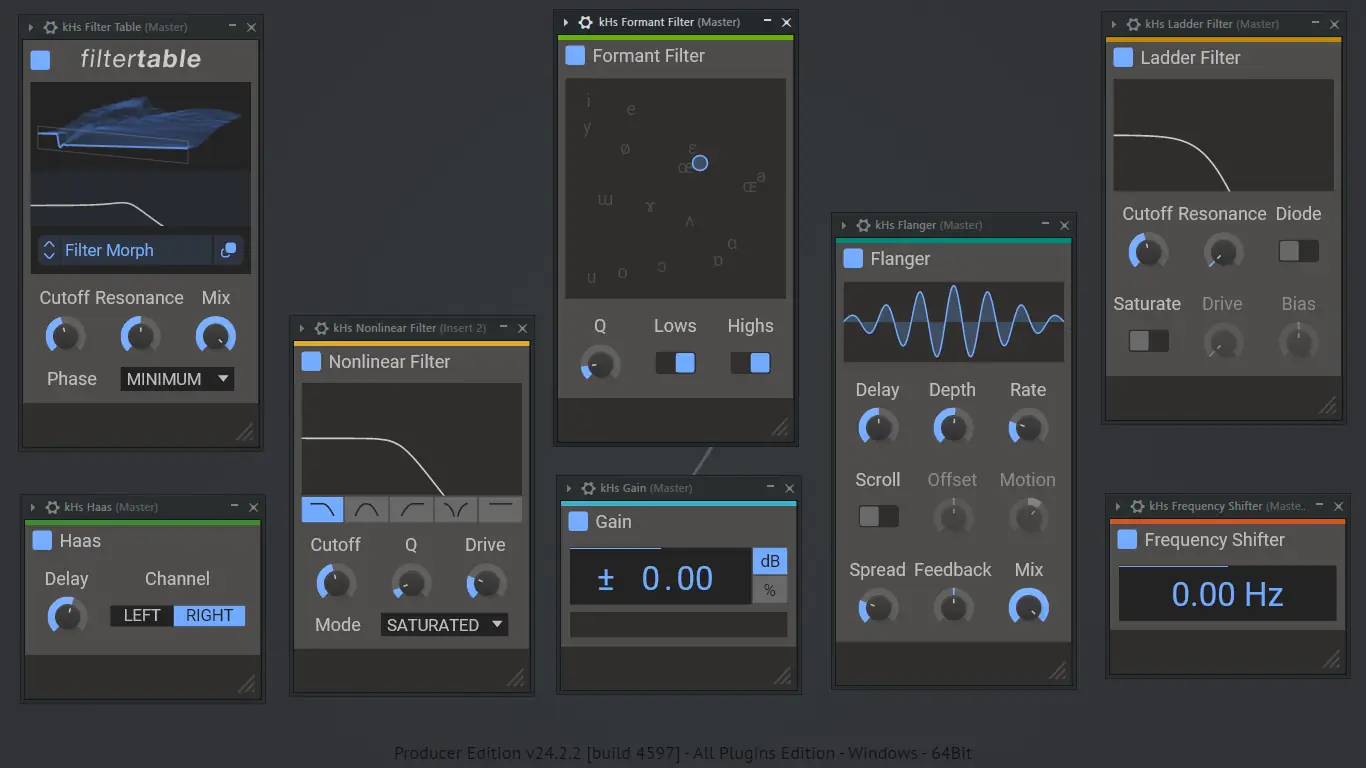The height and width of the screenshot is (768, 1366).
Task: Enable Scroll switch in Flanger
Action: pyautogui.click(x=879, y=517)
